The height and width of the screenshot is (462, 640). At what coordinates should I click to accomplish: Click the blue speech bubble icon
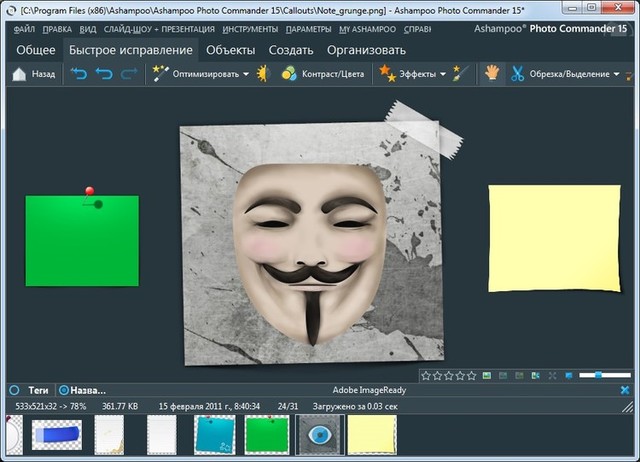(569, 375)
